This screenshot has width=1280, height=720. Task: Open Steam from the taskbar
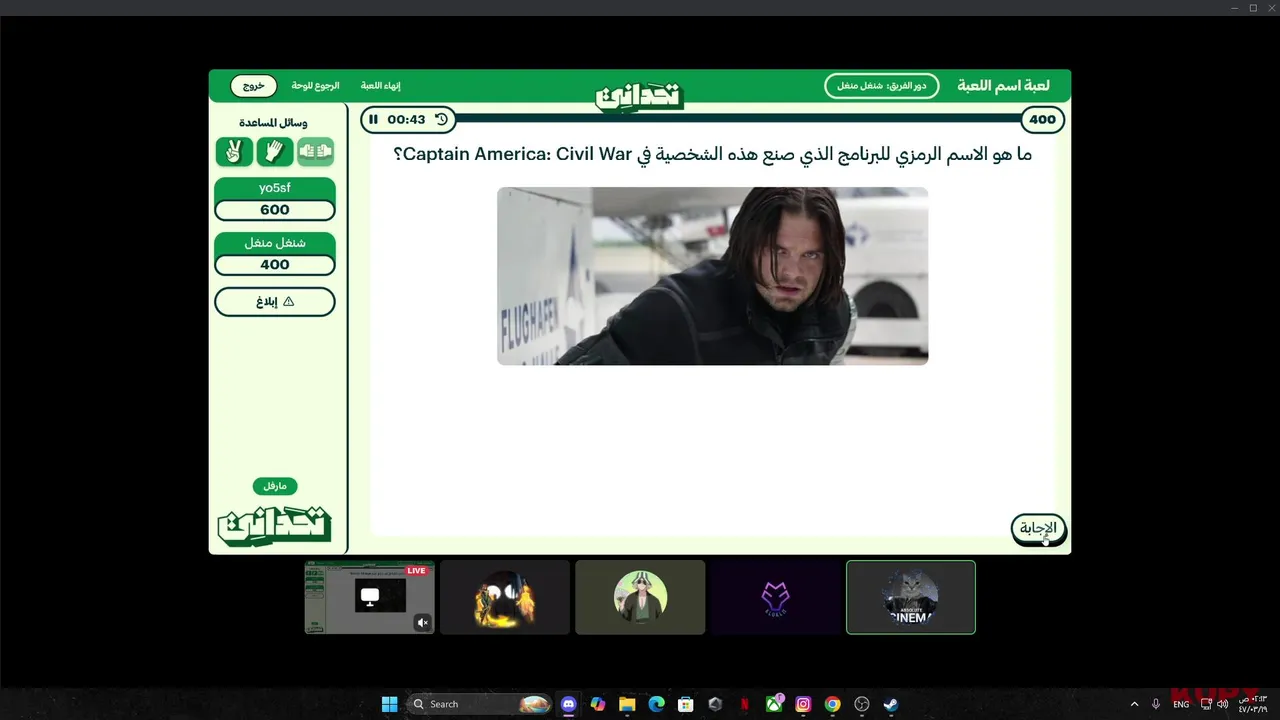tap(891, 704)
